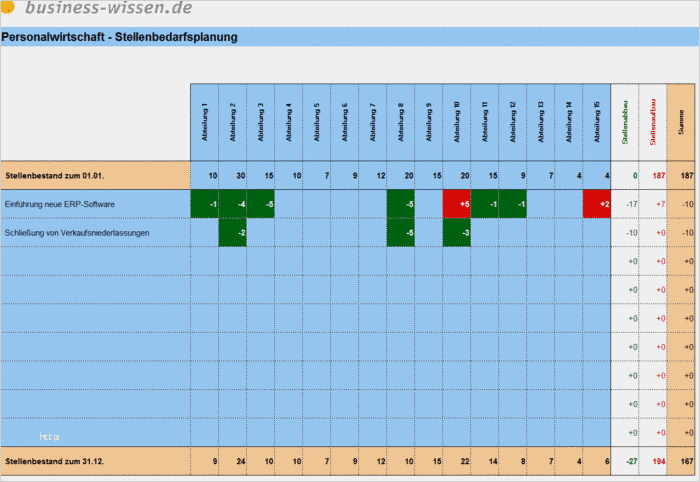This screenshot has height=482, width=700.
Task: Click the Stellenaufbau column header
Action: click(653, 122)
